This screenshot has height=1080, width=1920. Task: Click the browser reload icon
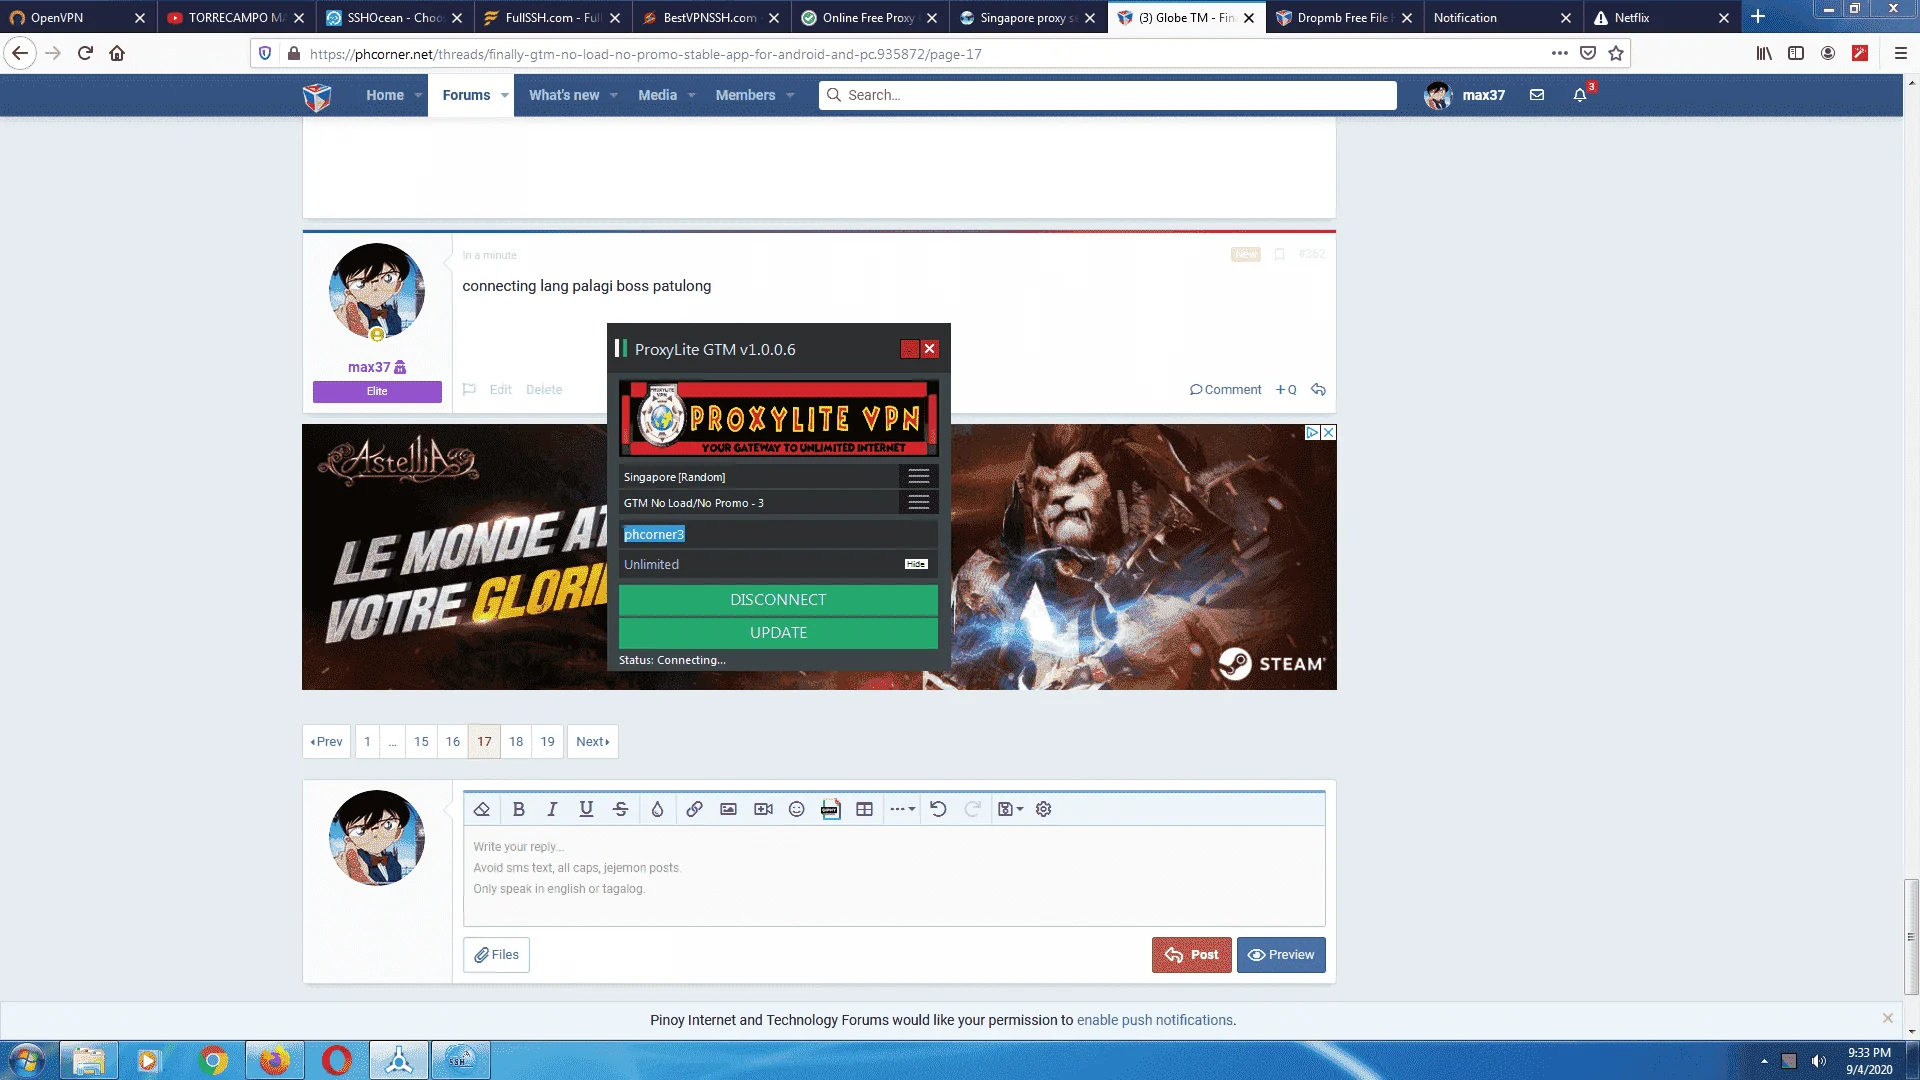point(85,53)
